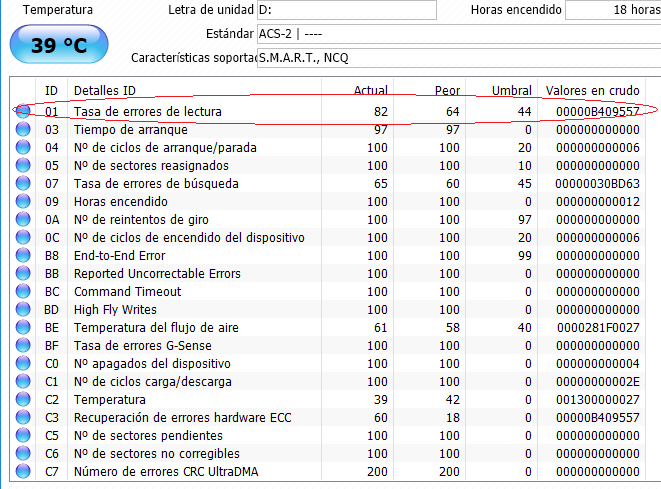Select 'Nº de ciclos carga/descarga' row

click(327, 382)
